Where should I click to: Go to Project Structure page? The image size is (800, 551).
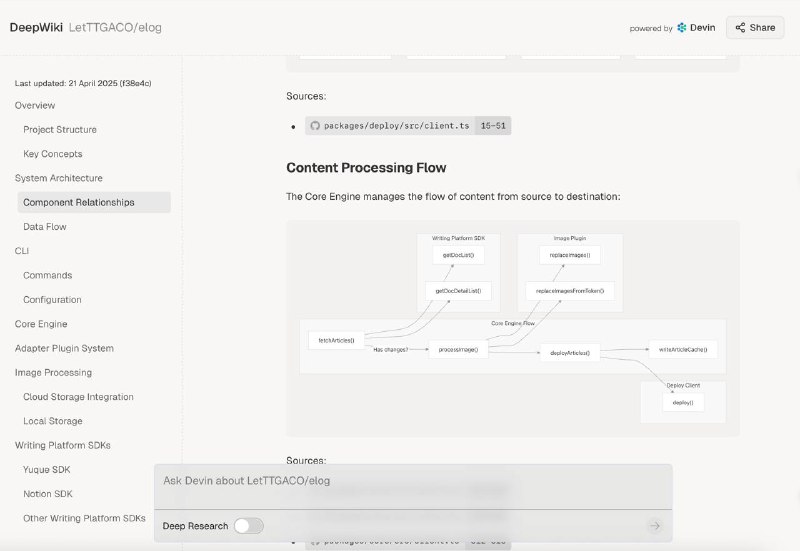60,130
